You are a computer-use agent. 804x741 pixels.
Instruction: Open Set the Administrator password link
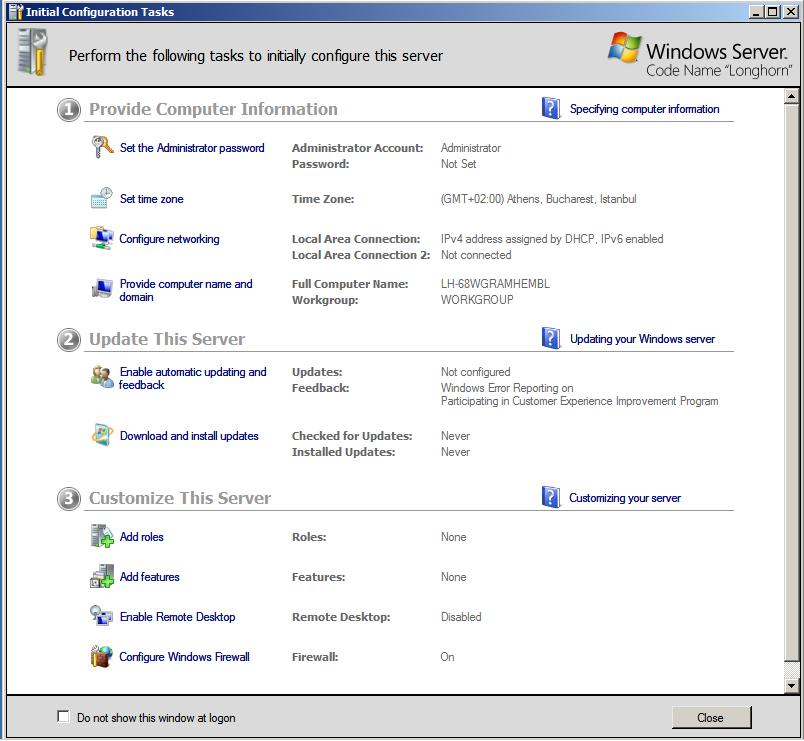[x=192, y=148]
